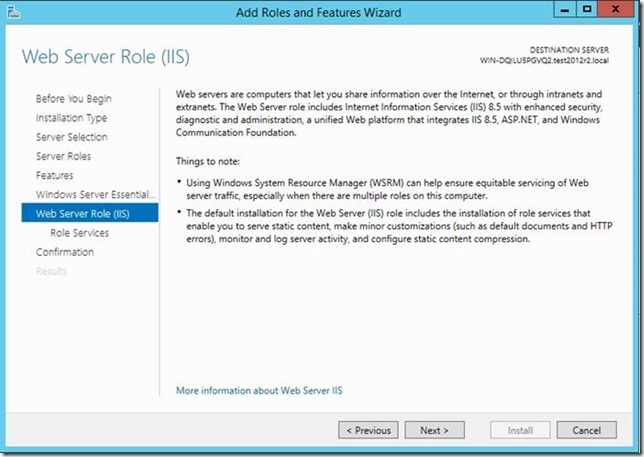
Task: Go to the Before You Begin step
Action: point(73,99)
